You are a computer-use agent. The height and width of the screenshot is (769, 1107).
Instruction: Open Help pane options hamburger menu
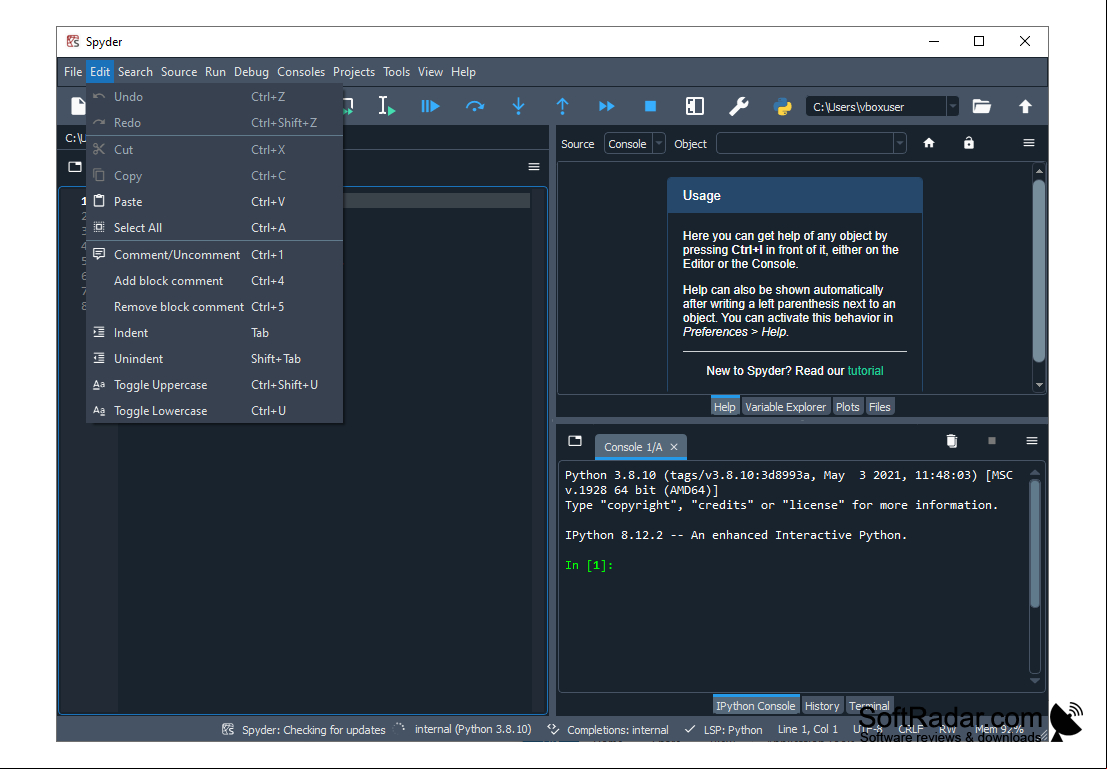tap(1029, 143)
